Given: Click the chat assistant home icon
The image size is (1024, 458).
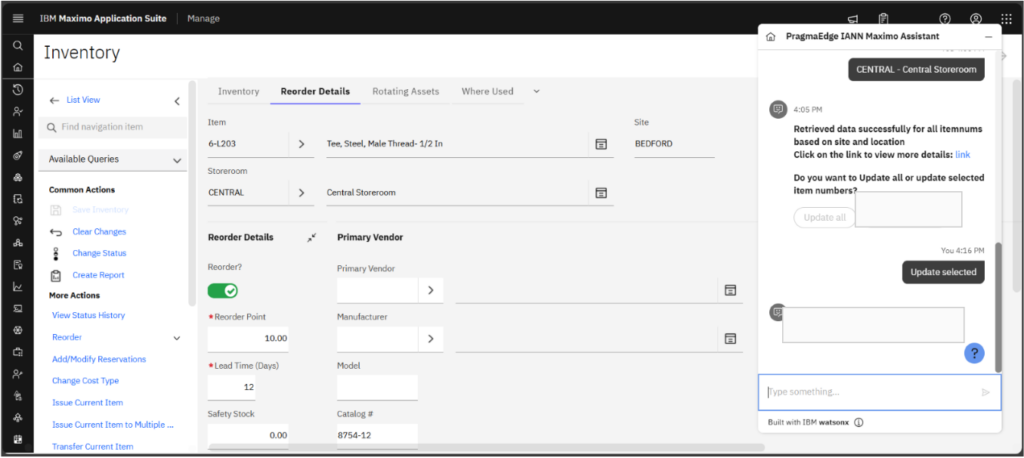Looking at the screenshot, I should pyautogui.click(x=771, y=37).
